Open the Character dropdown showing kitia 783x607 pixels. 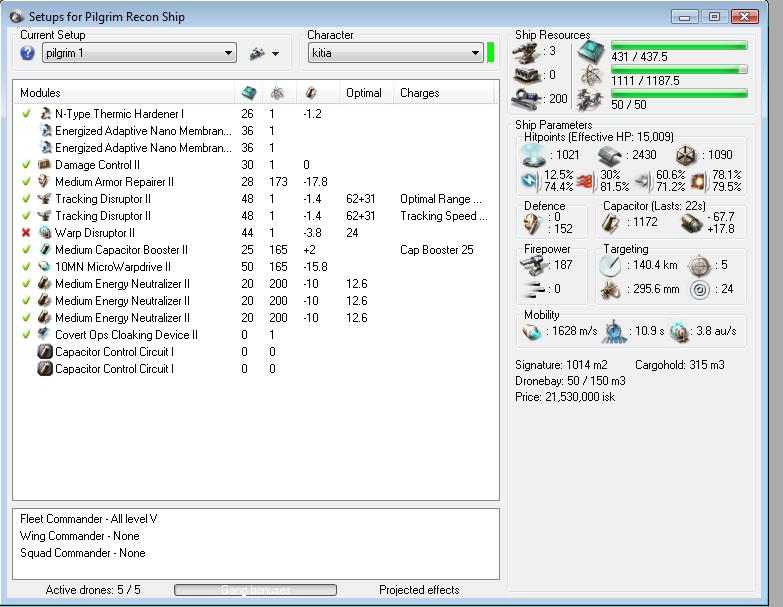[395, 53]
